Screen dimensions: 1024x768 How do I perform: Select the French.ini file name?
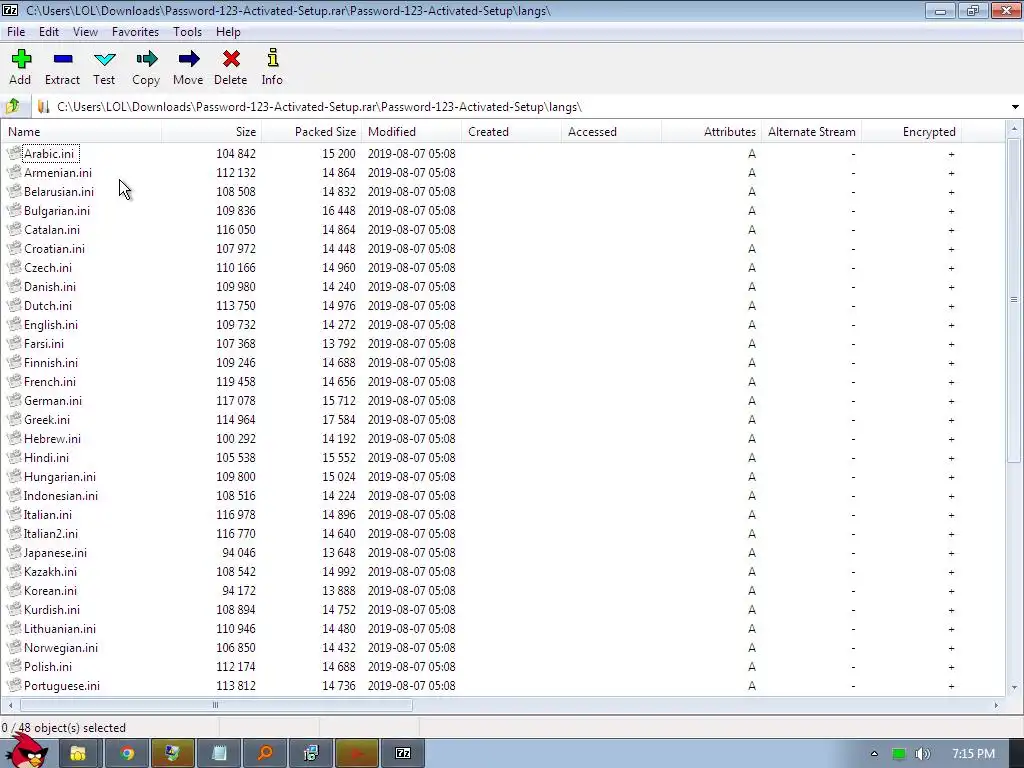tap(50, 381)
